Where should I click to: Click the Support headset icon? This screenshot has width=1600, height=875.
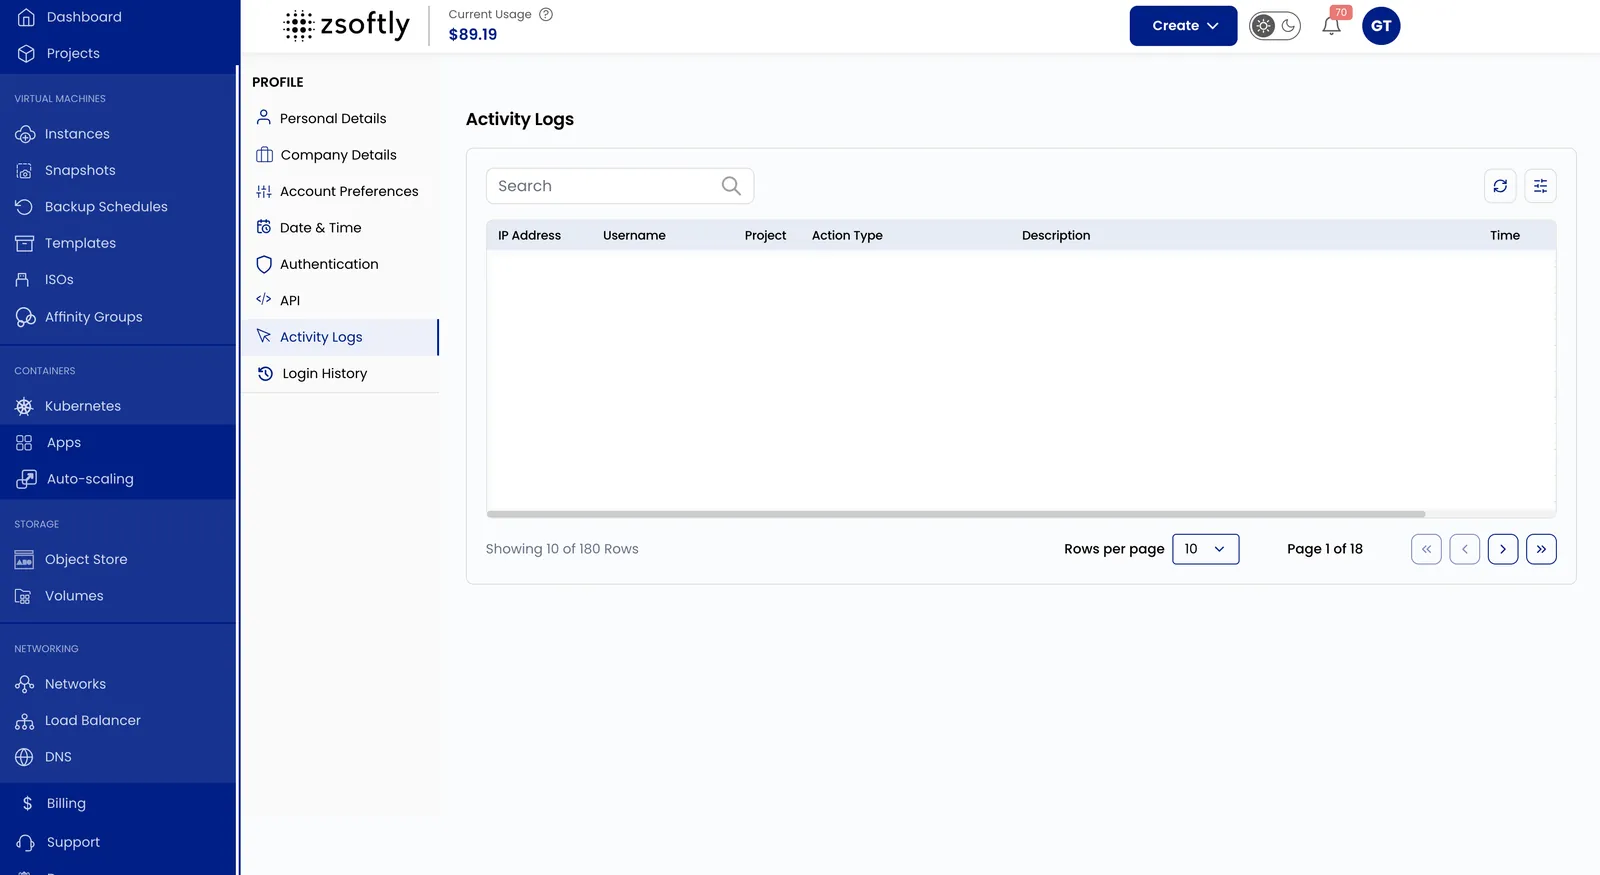26,842
